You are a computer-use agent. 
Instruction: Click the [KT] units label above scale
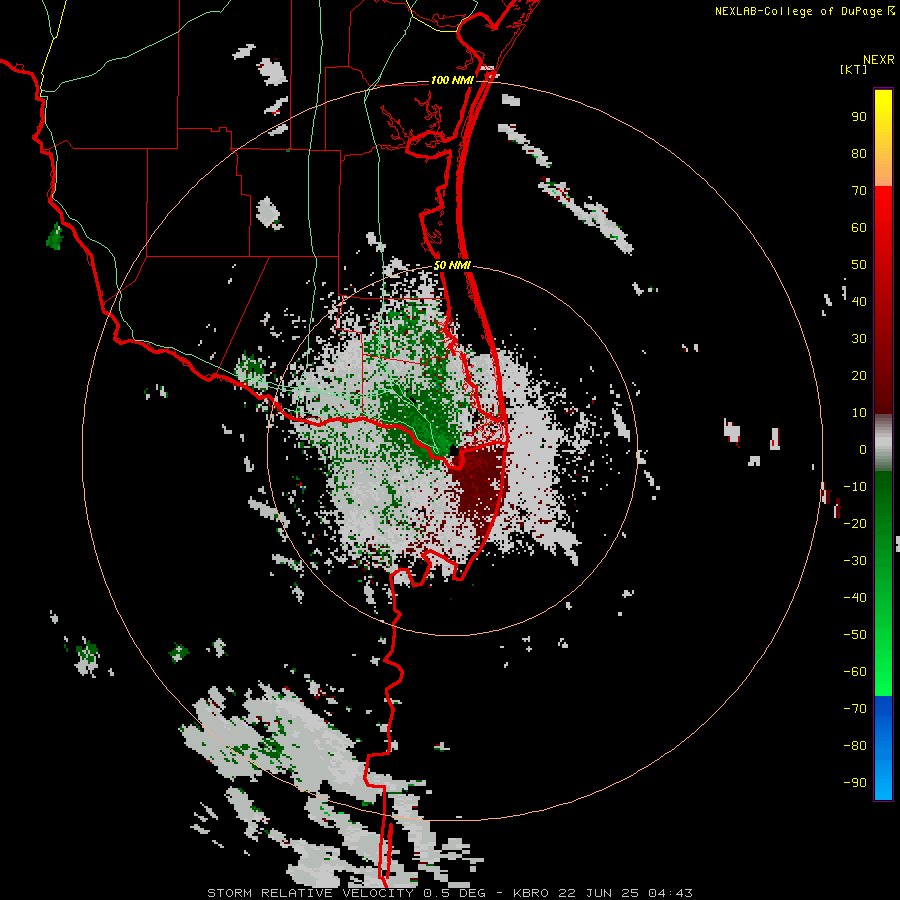(x=854, y=69)
